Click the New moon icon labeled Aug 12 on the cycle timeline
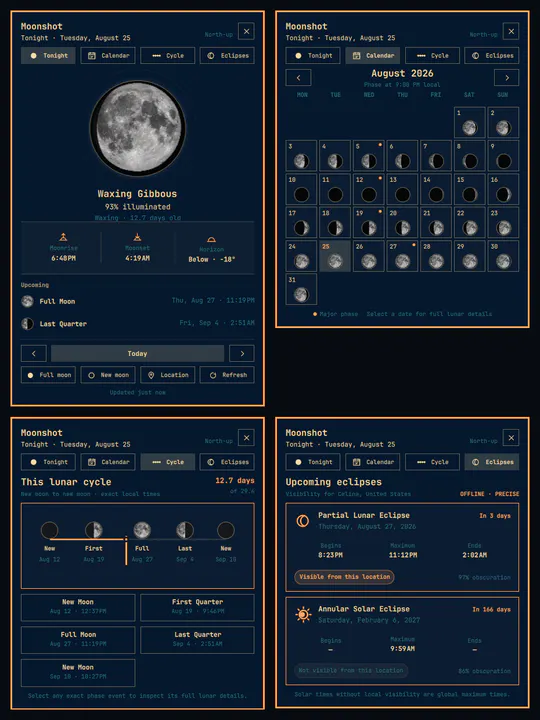Image resolution: width=540 pixels, height=720 pixels. (50, 530)
